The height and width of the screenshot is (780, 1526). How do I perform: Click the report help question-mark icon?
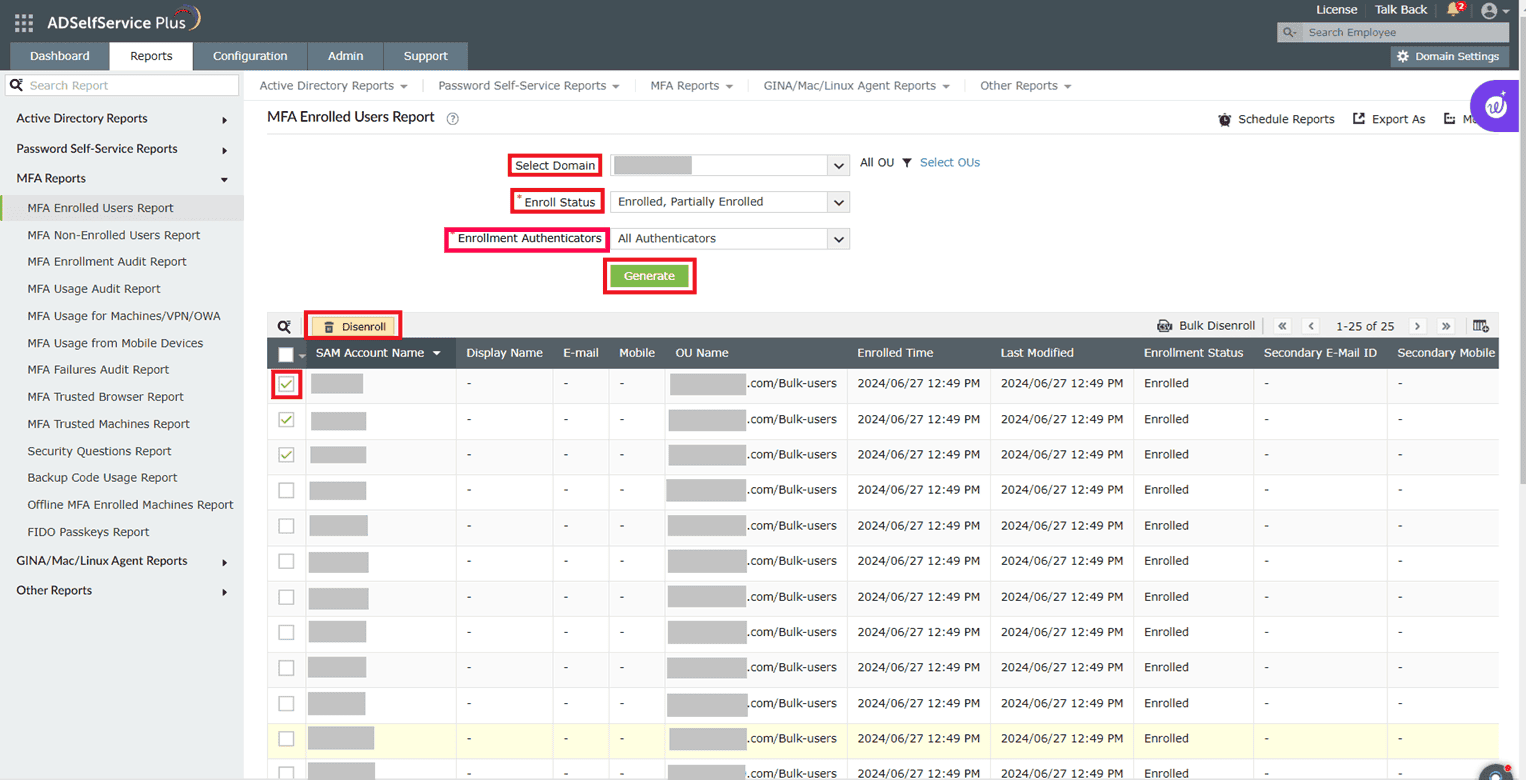click(452, 118)
